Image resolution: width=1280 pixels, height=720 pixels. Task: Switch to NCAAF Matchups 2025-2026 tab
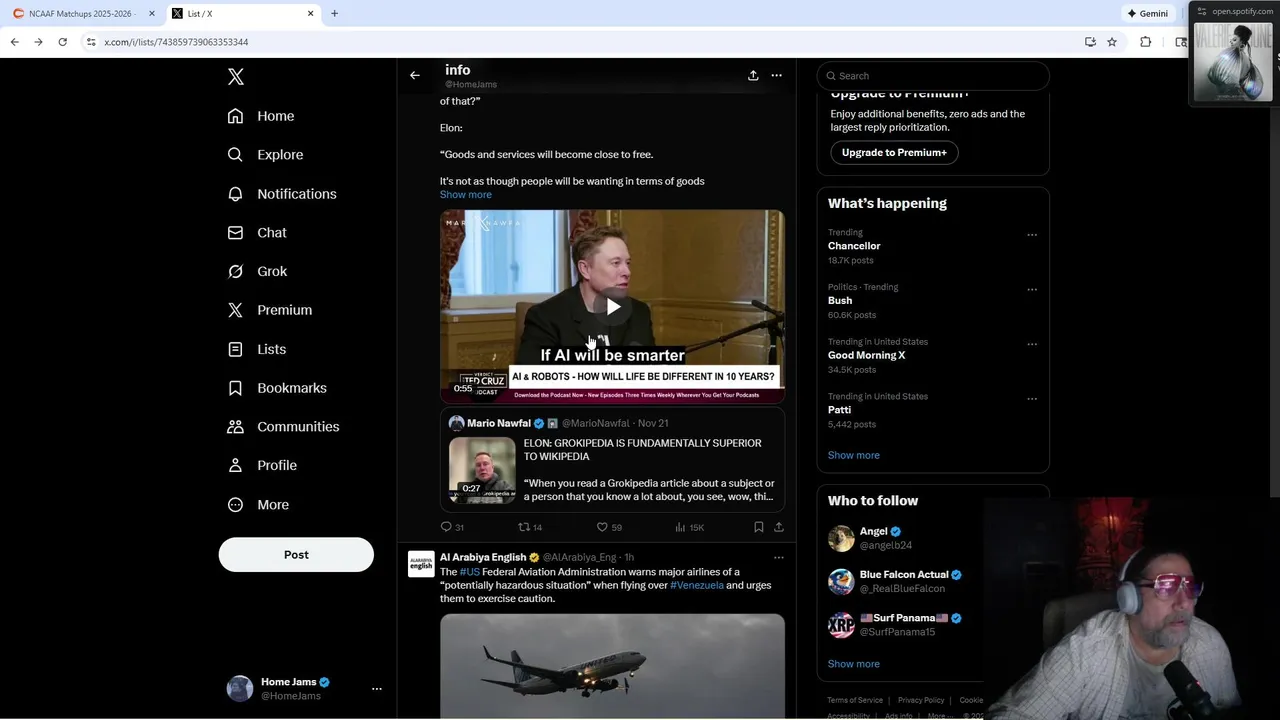click(x=80, y=13)
